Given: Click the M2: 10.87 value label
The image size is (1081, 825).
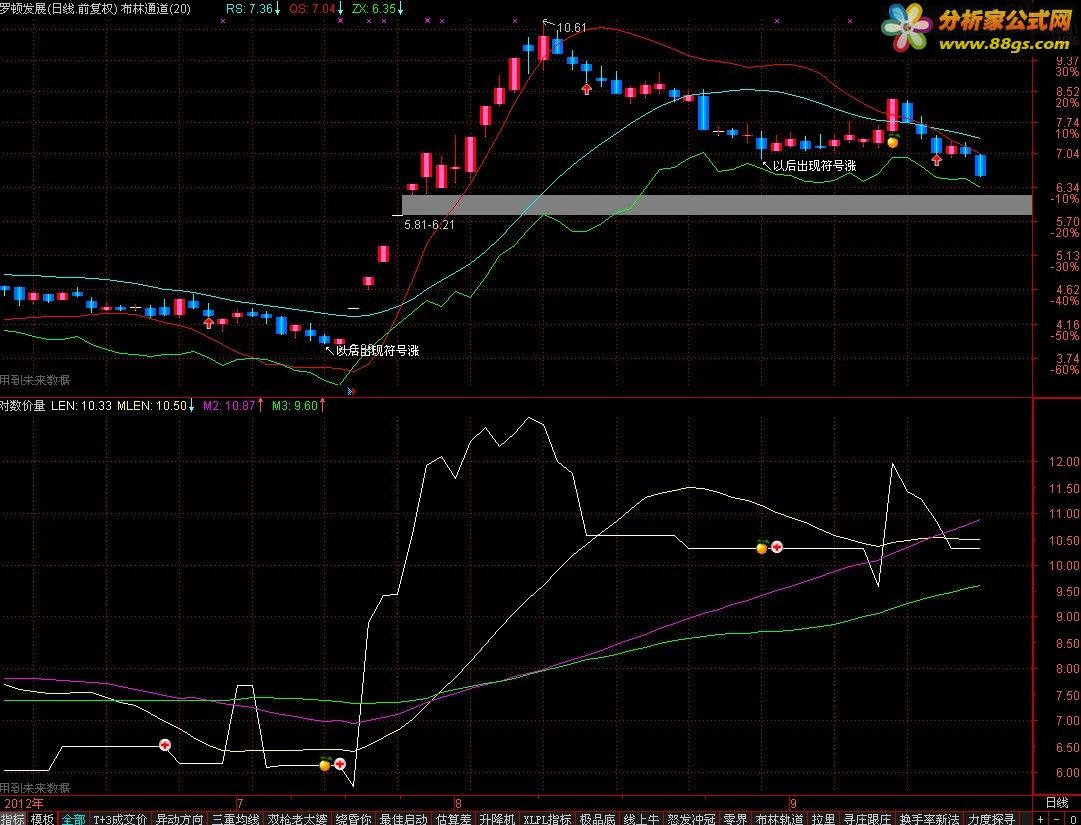Looking at the screenshot, I should (229, 405).
